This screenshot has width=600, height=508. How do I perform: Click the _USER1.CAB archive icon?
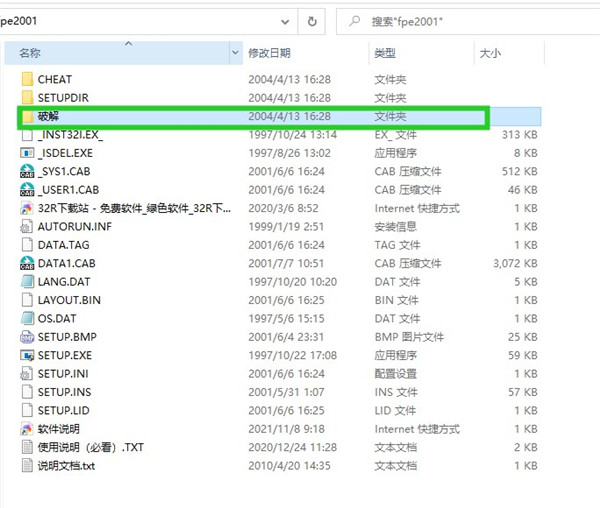(27, 190)
